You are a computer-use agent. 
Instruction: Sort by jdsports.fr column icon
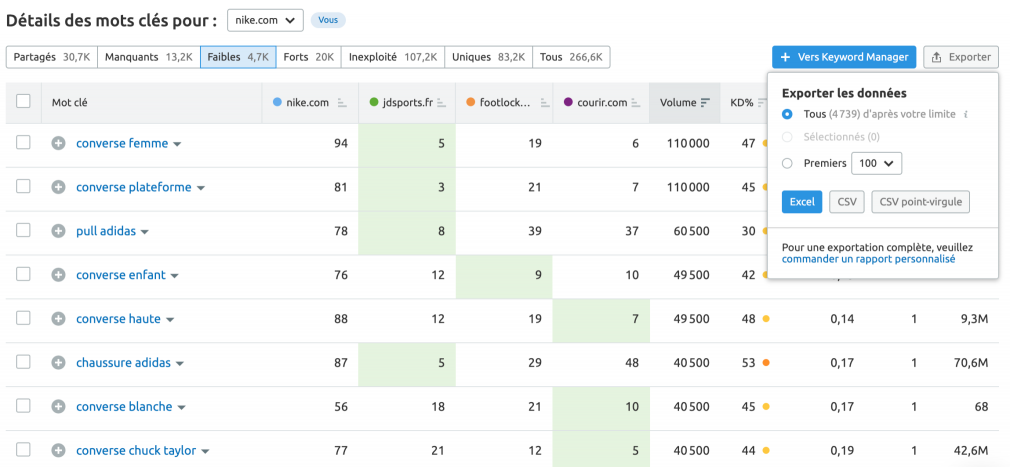441,102
